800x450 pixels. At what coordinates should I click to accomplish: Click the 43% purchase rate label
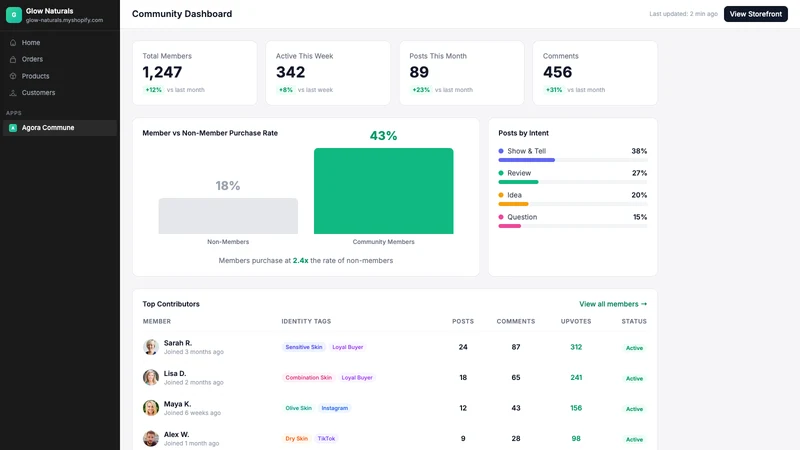383,136
